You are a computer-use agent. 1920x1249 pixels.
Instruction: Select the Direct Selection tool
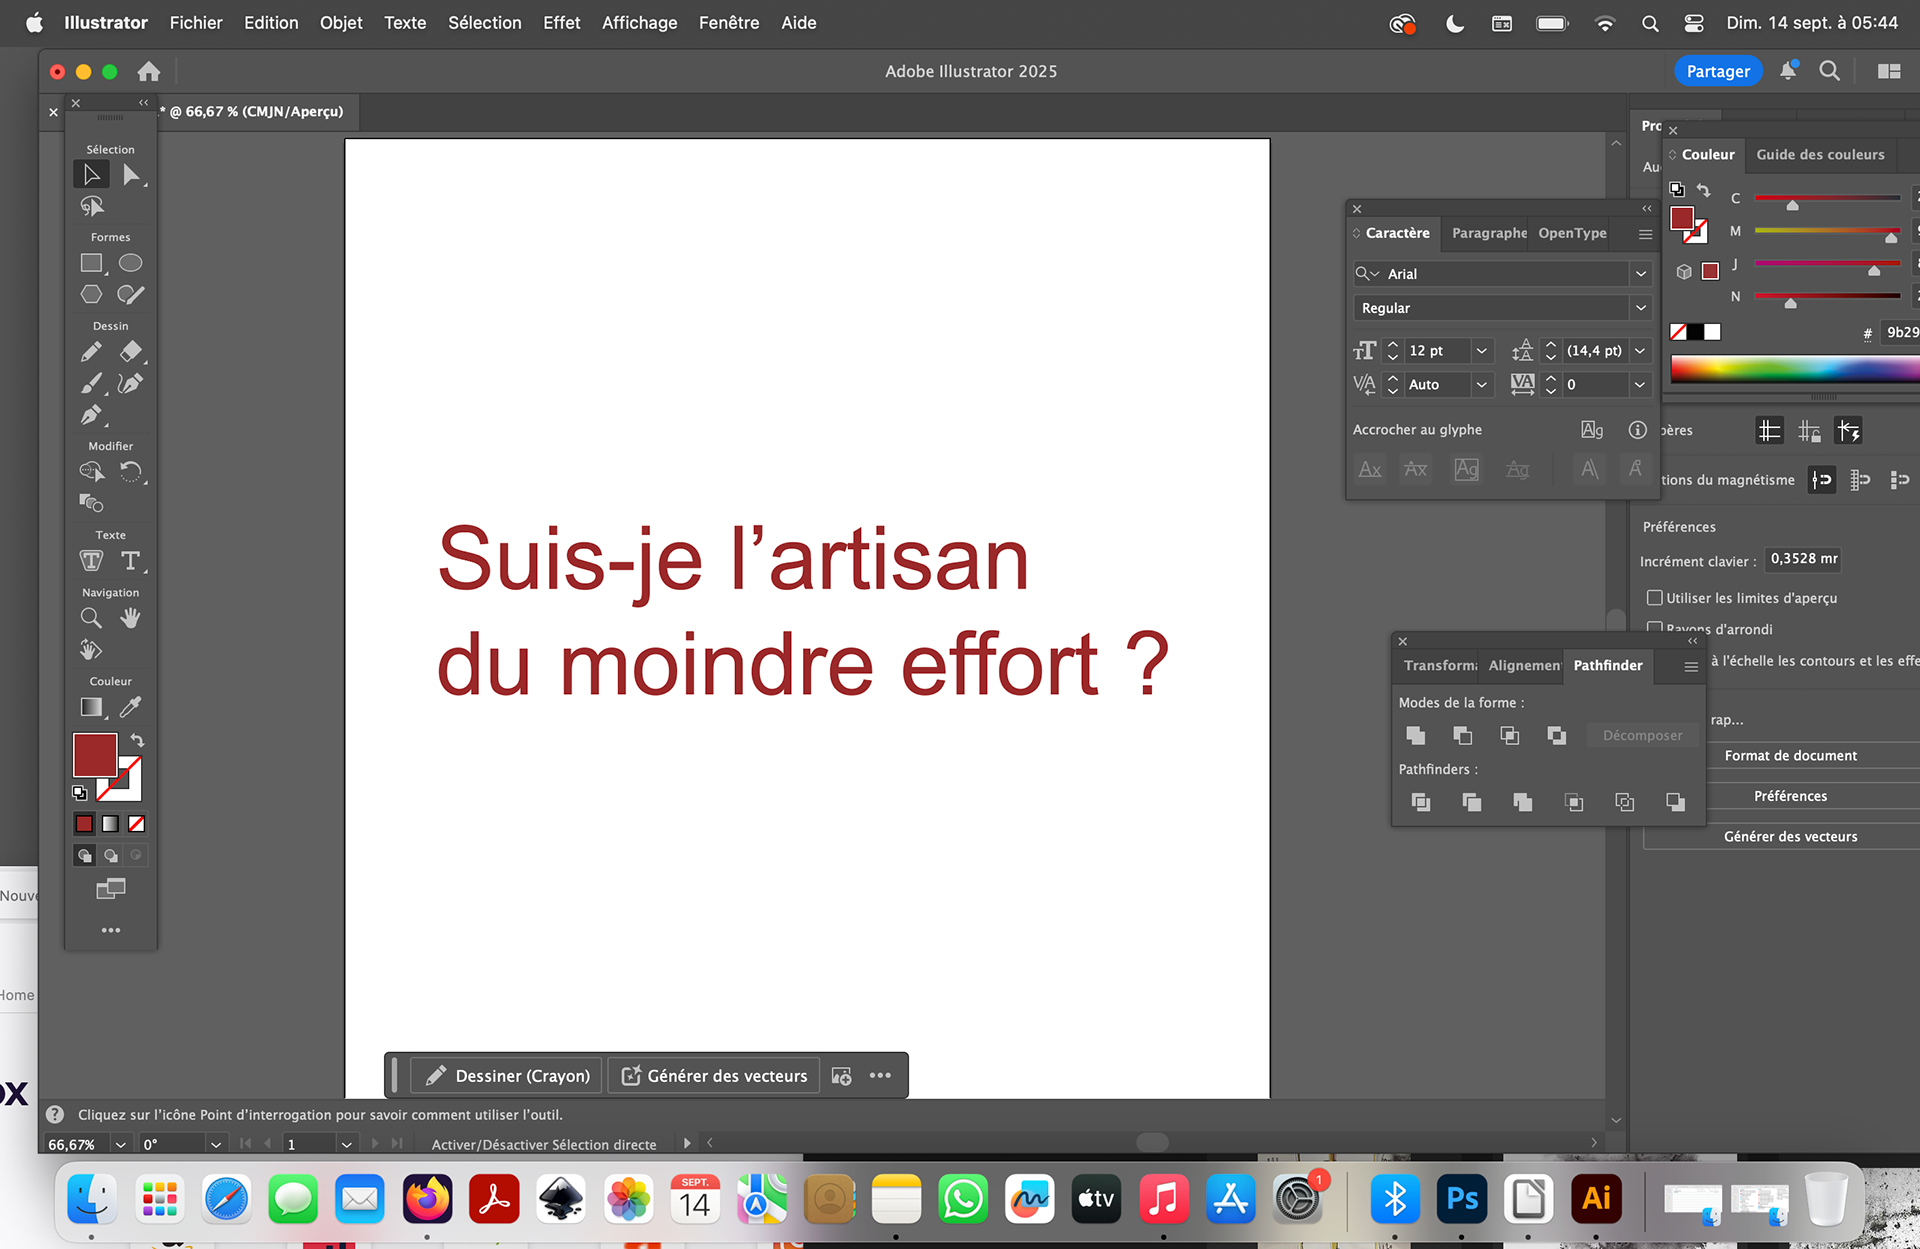(x=130, y=175)
